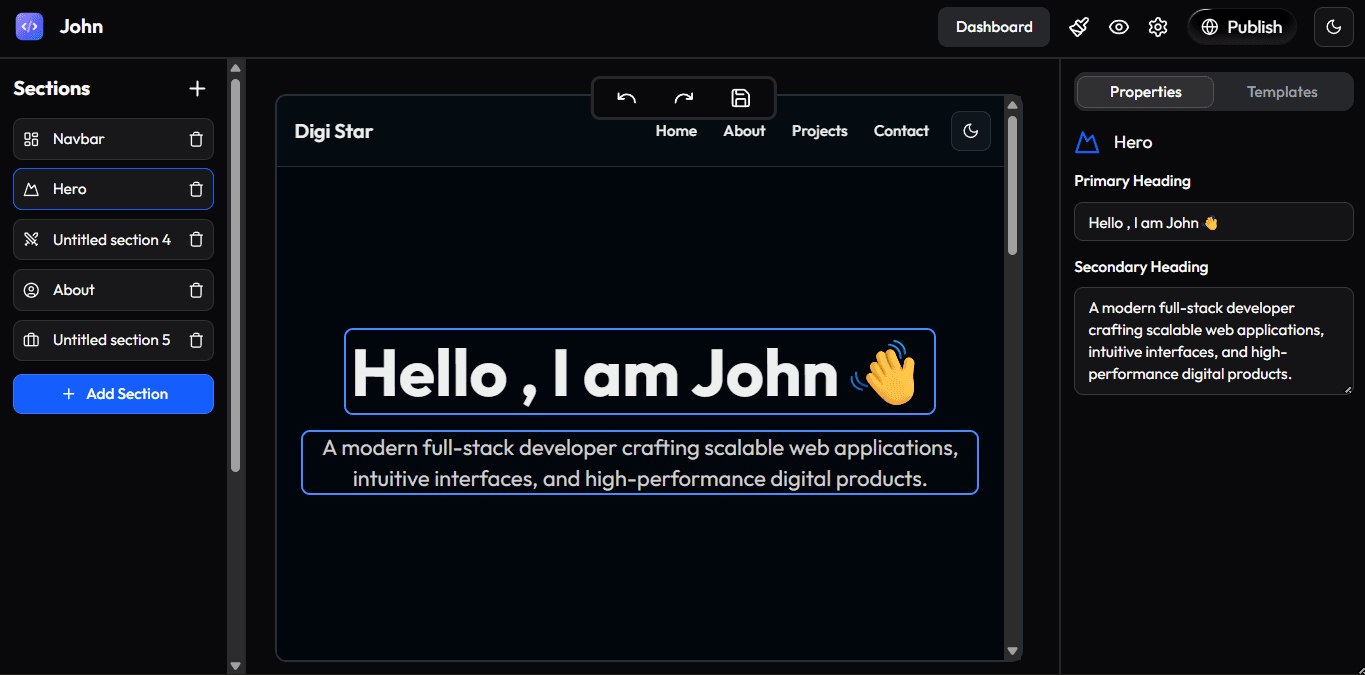Toggle dark mode in Digi Star navbar
The height and width of the screenshot is (675, 1365).
(970, 131)
